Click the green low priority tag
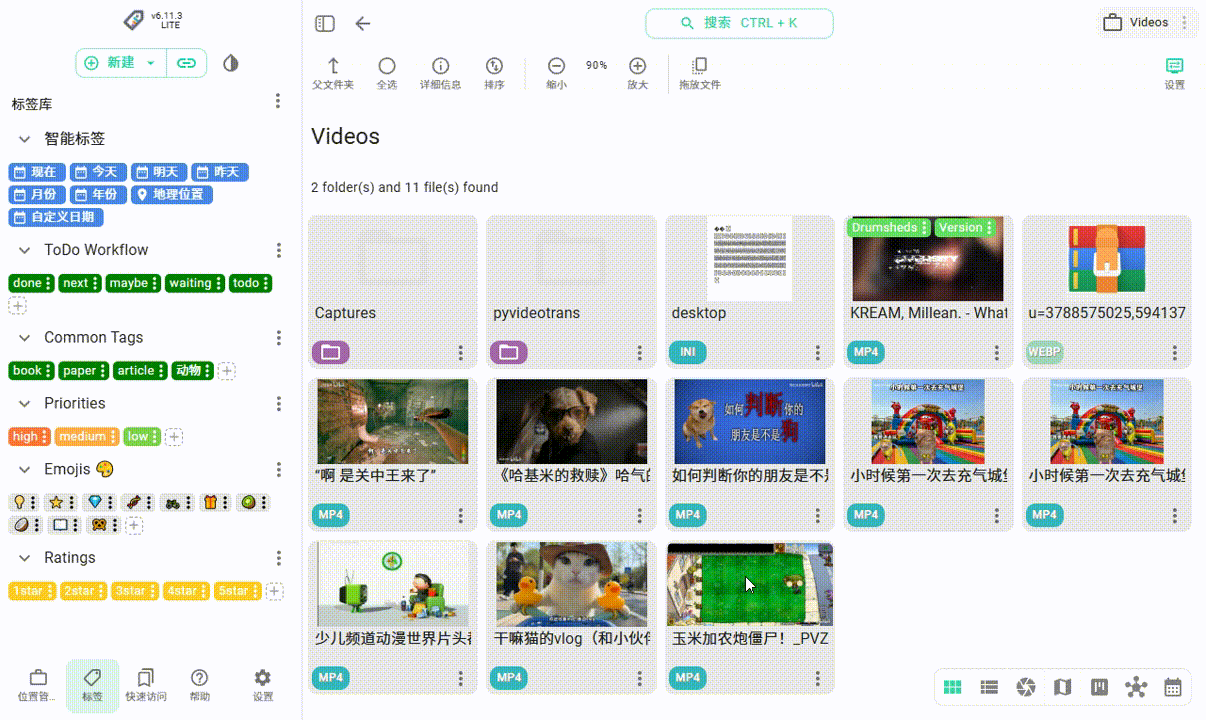1206x720 pixels. 142,437
